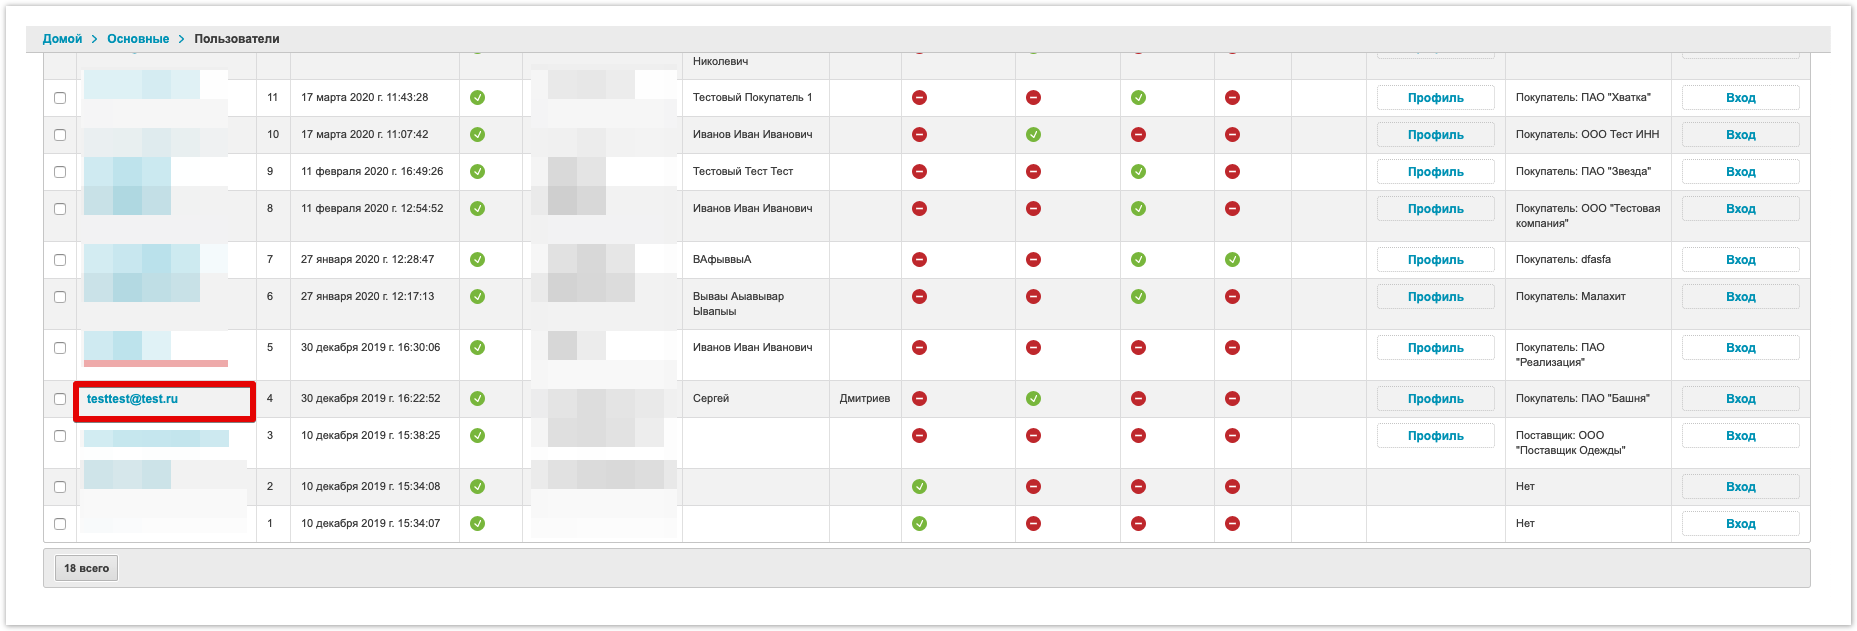Check the checkbox for user row 1
Screen dimensions: 1857x631
point(60,524)
